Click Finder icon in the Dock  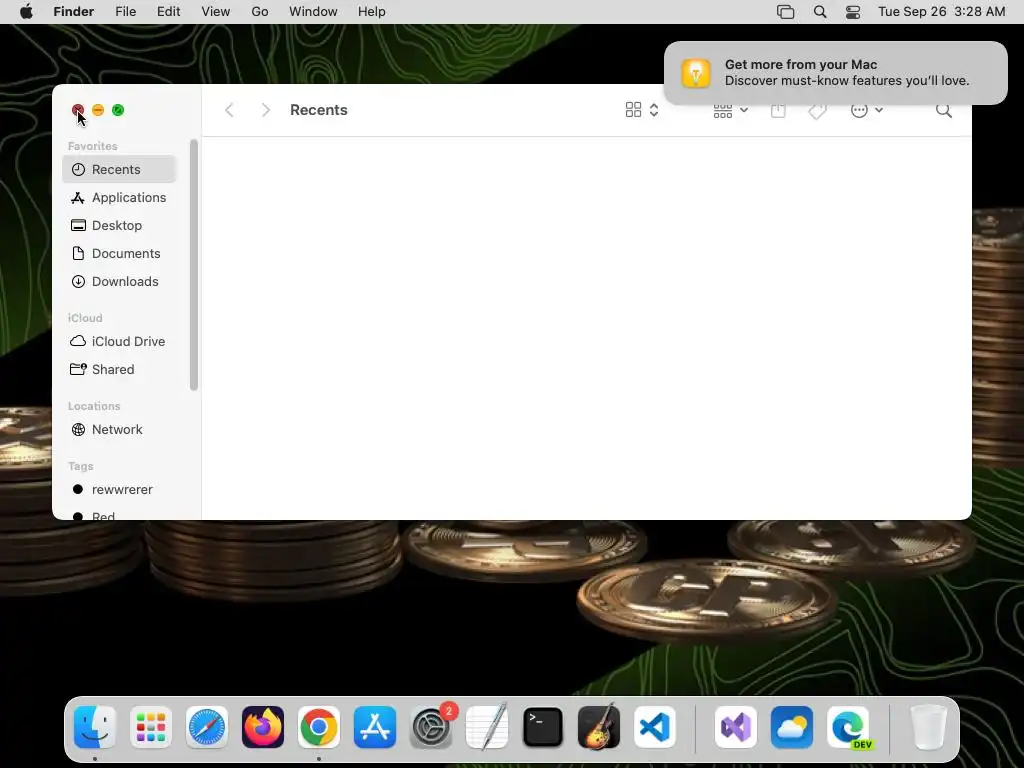(95, 727)
